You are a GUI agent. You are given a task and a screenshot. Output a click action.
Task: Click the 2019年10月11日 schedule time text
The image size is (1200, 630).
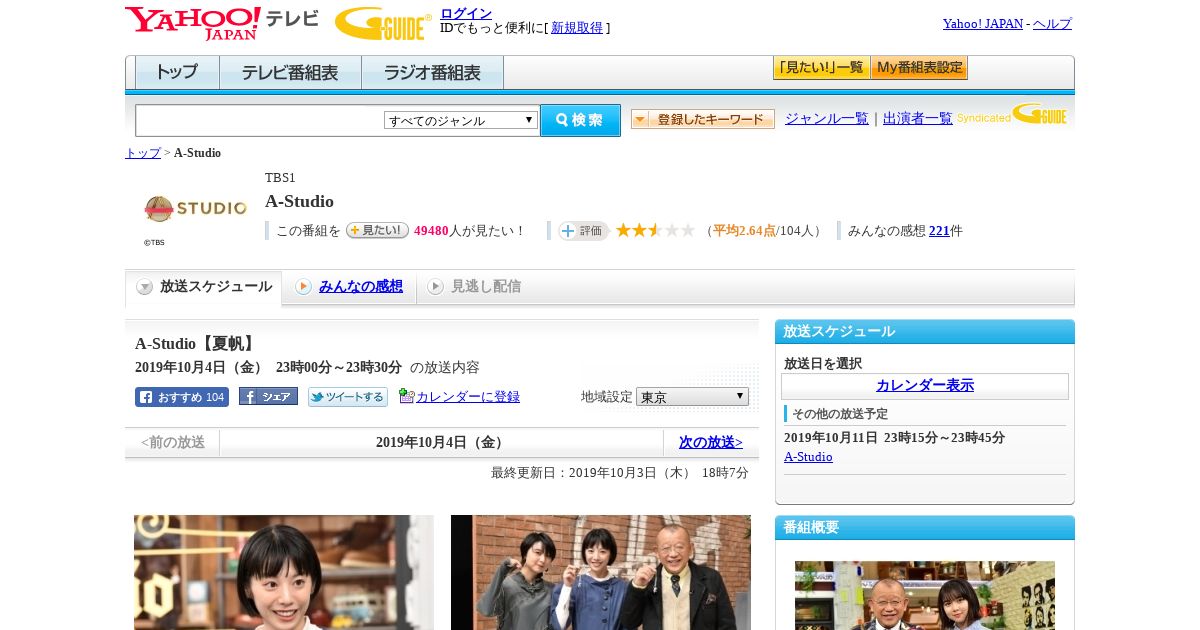coord(894,438)
